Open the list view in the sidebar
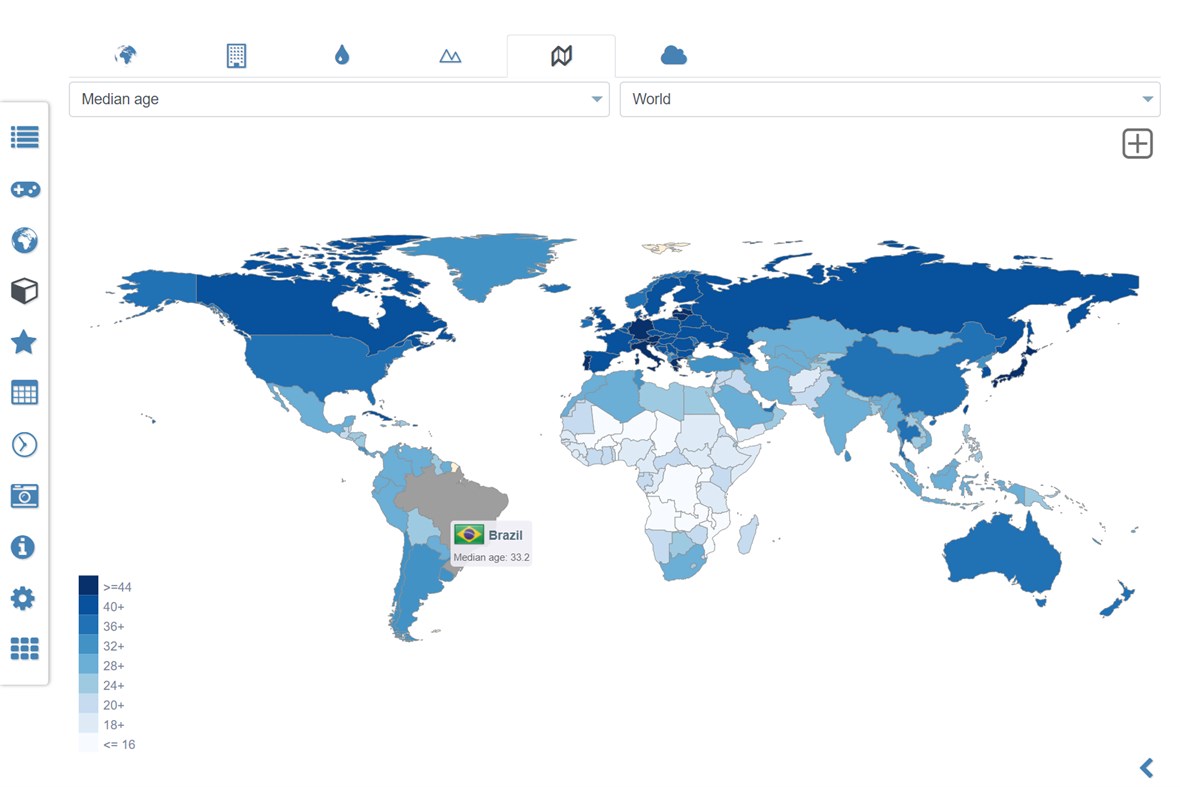This screenshot has width=1180, height=787. click(24, 138)
